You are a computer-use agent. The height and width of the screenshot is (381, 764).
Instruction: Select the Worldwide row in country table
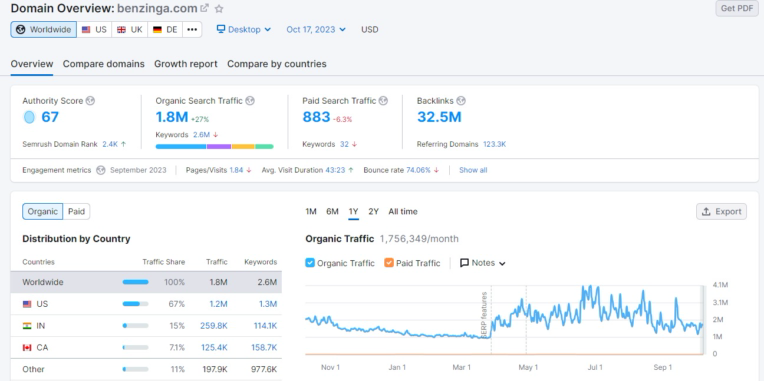point(146,282)
